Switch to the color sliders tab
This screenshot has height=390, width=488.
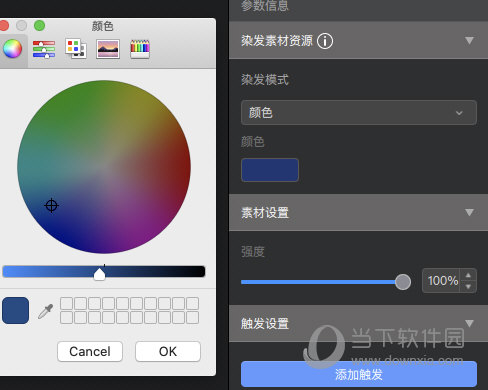44,49
